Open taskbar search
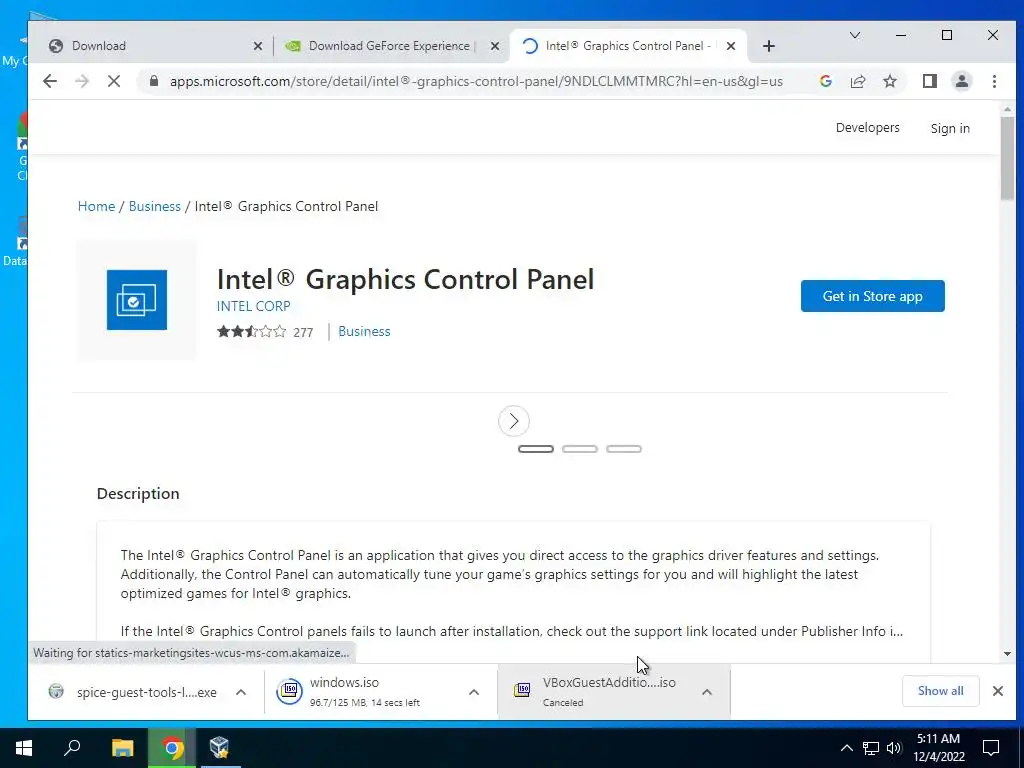This screenshot has height=768, width=1024. (72, 748)
